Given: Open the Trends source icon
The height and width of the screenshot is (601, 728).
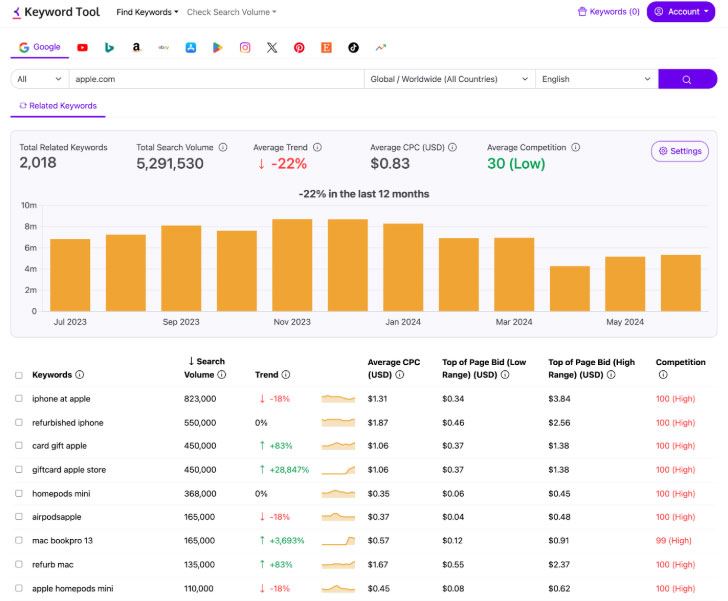Looking at the screenshot, I should point(381,47).
